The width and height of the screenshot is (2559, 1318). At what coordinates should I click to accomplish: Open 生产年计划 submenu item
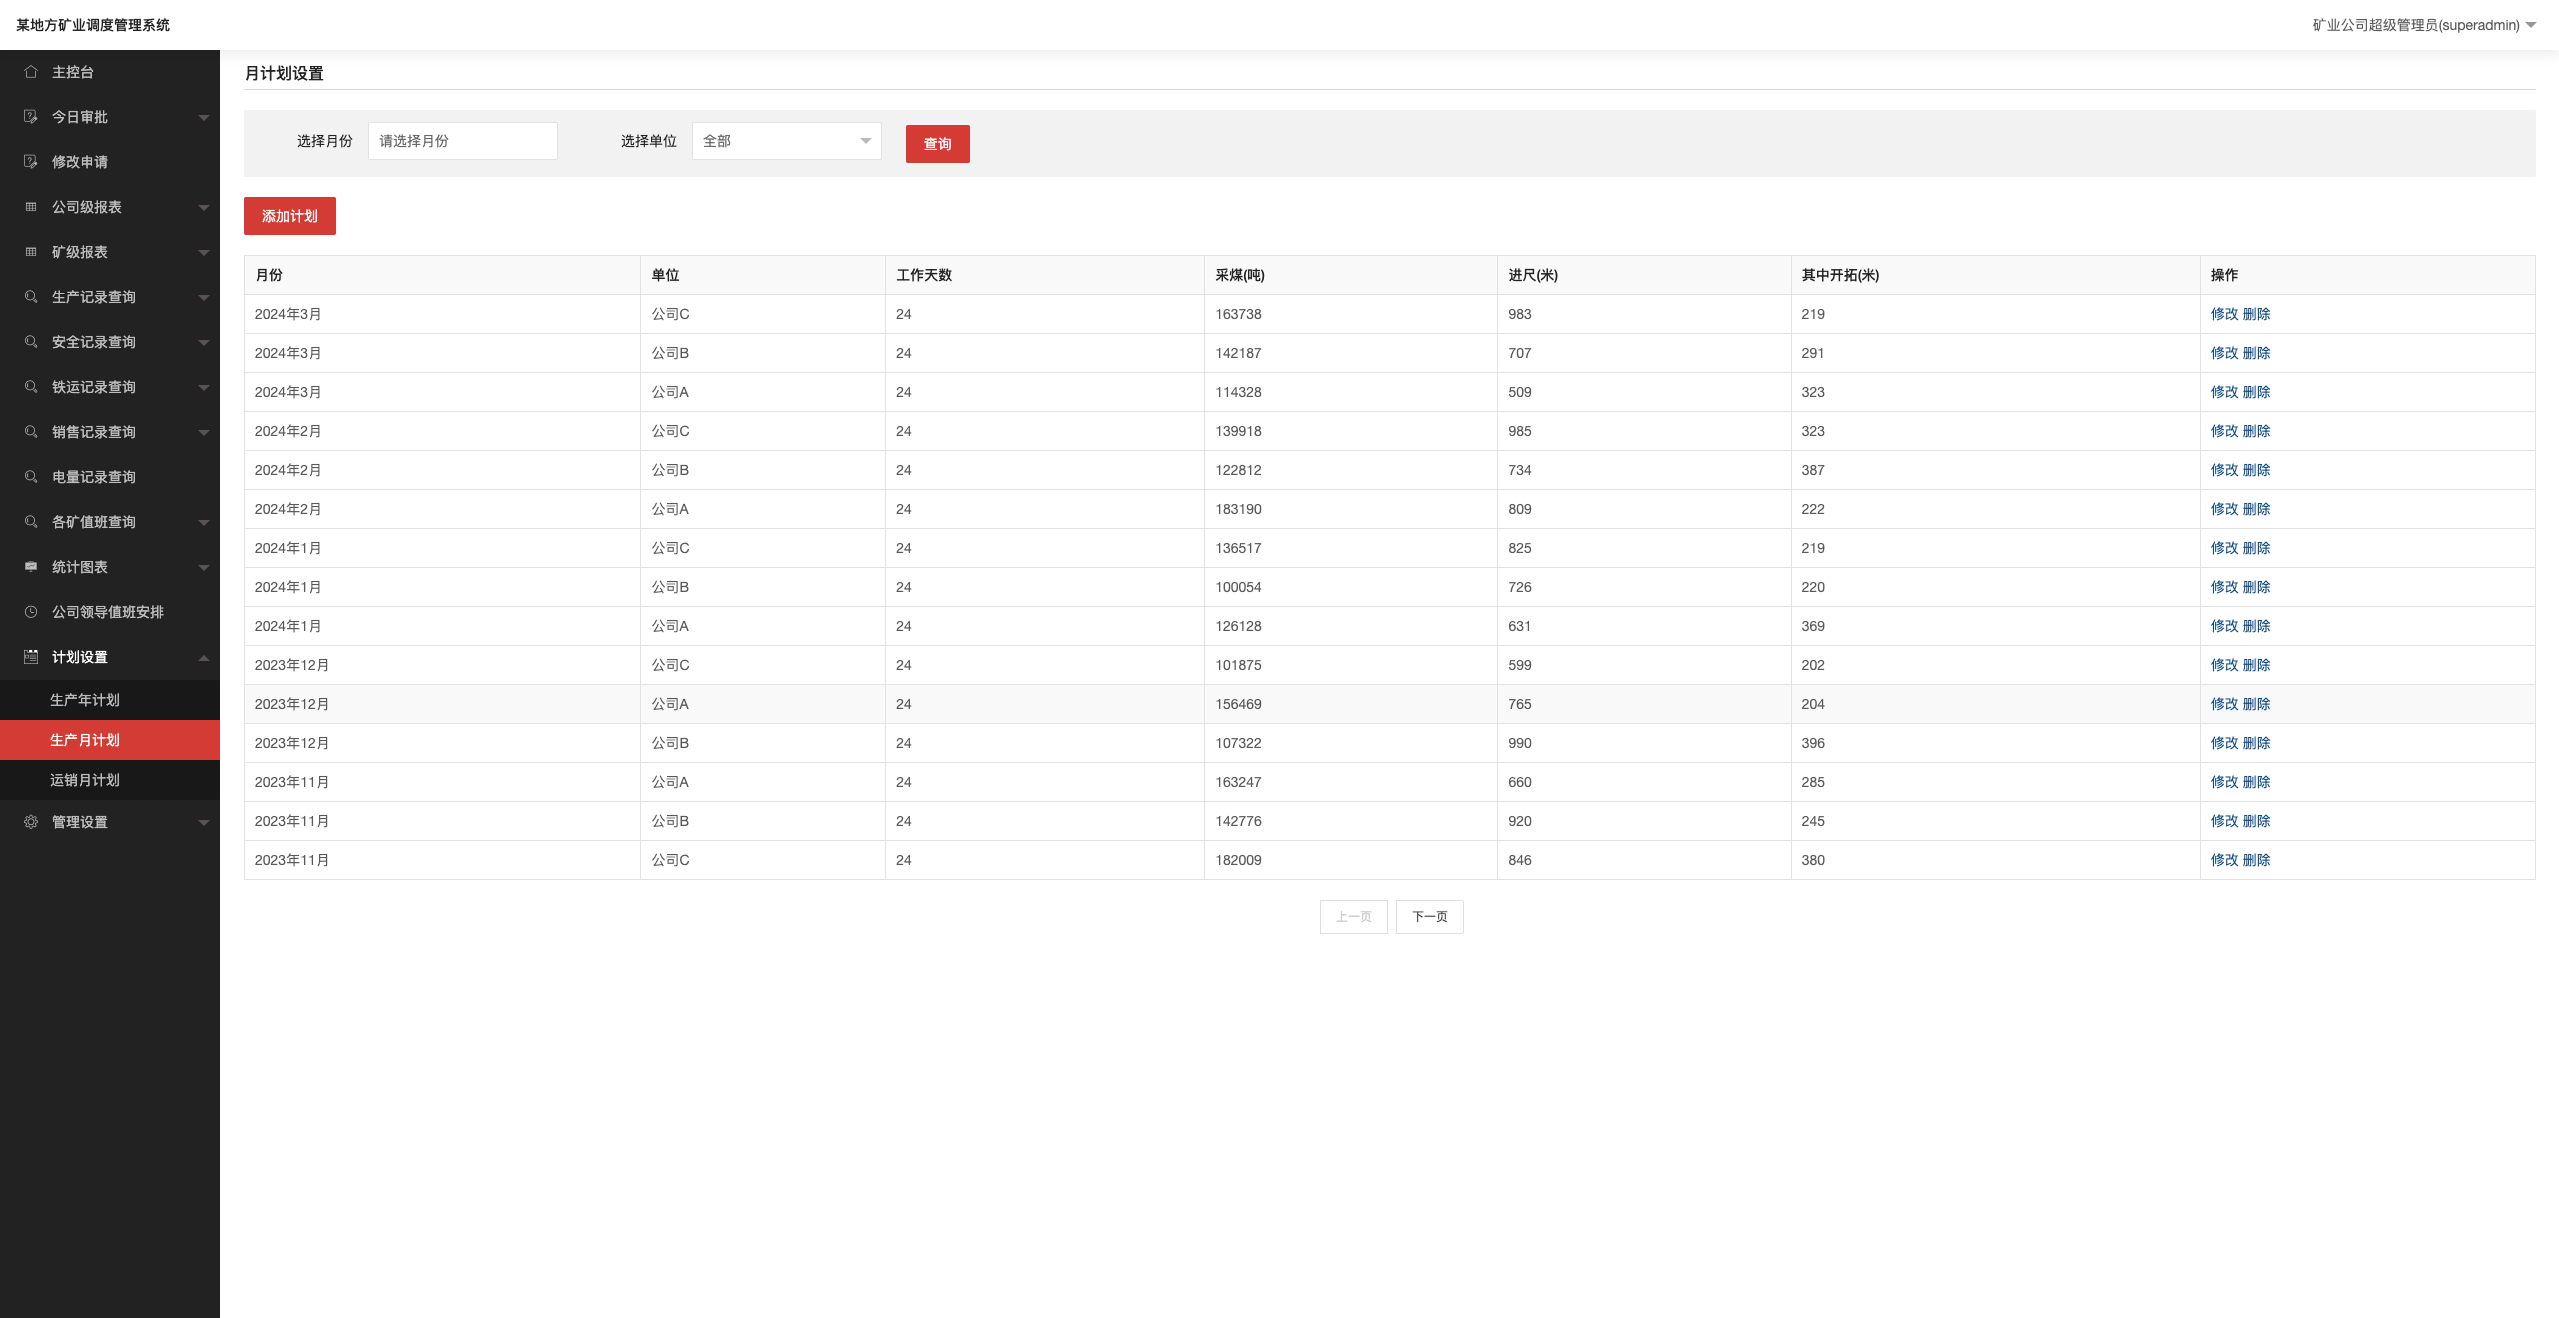110,700
